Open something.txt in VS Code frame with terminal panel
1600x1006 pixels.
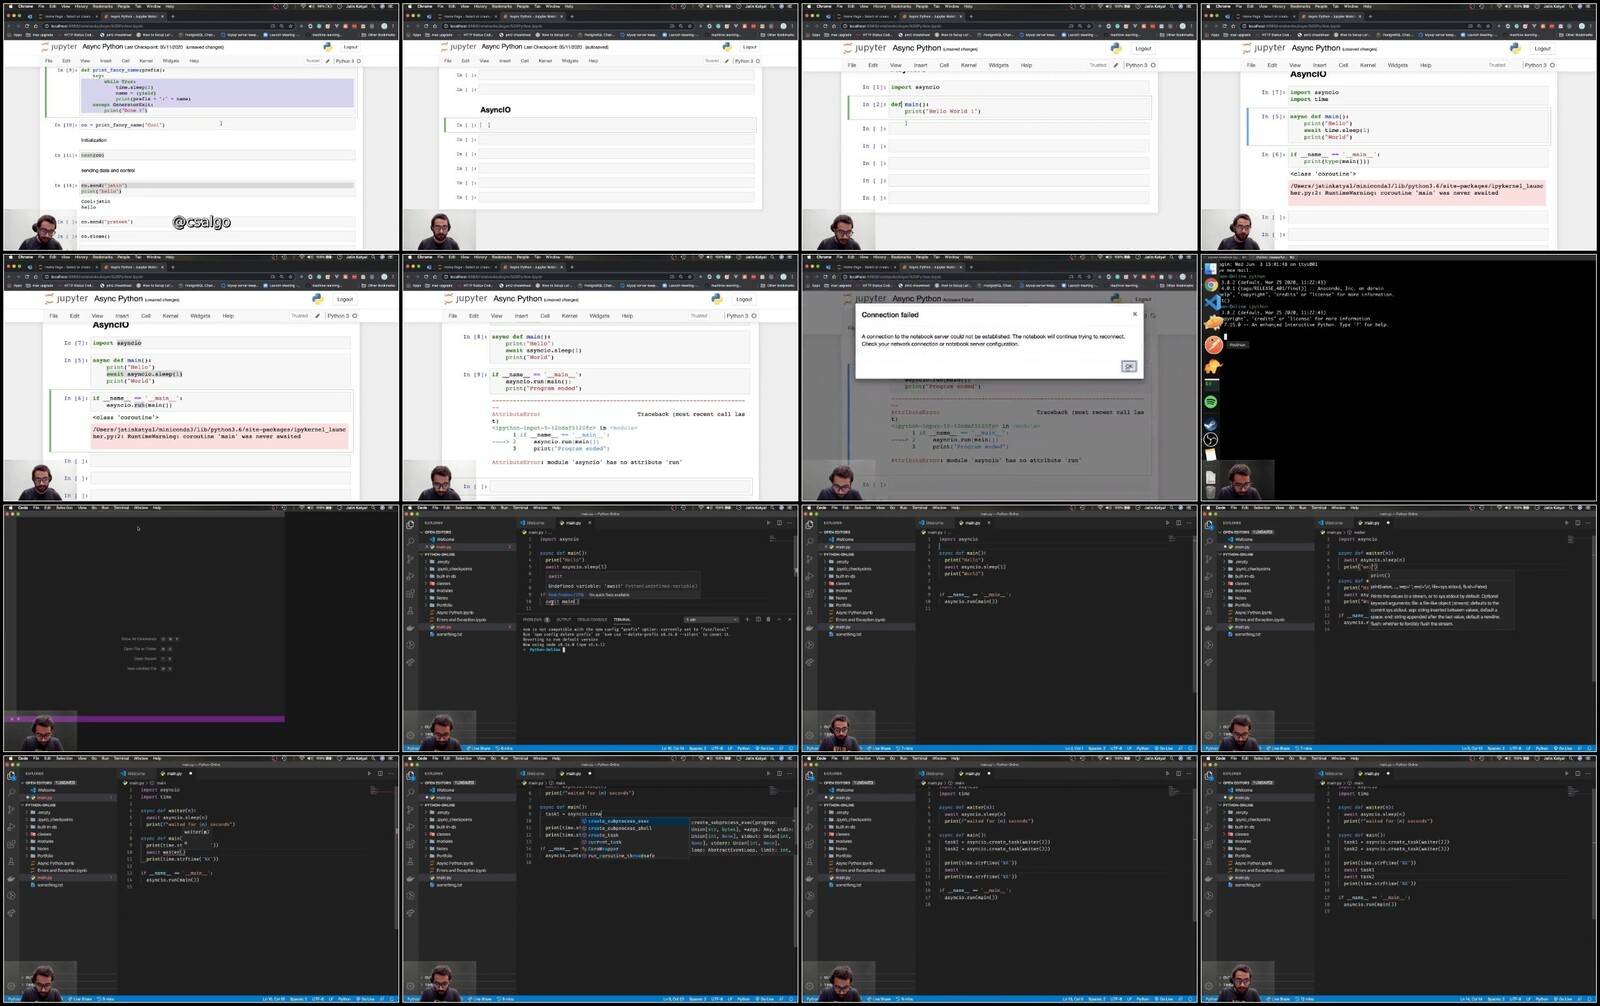448,634
